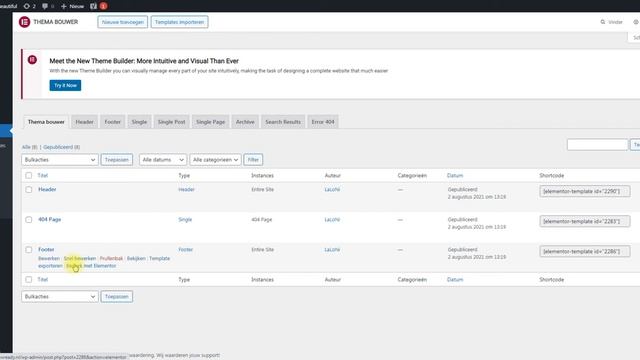Click Bewerken under the Footer template
Viewport: 640px width, 360px height.
point(49,258)
